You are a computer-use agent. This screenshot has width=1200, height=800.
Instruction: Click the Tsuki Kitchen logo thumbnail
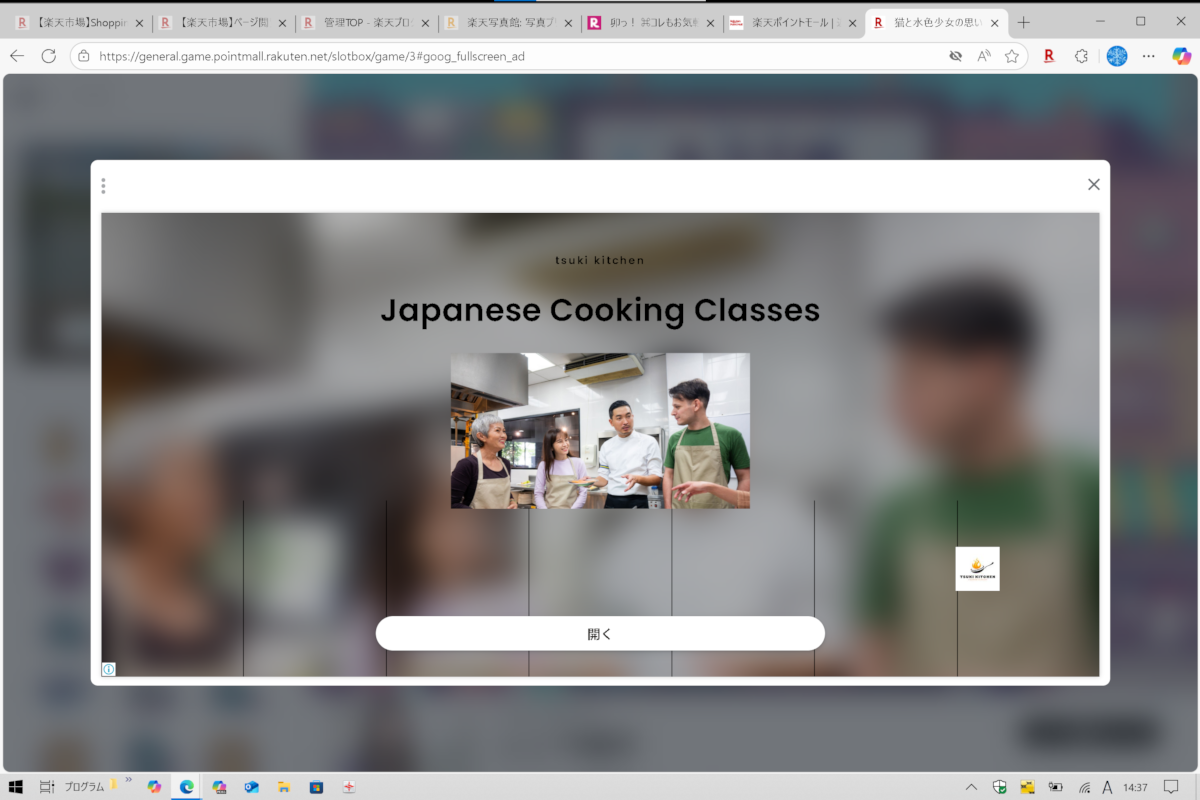977,569
